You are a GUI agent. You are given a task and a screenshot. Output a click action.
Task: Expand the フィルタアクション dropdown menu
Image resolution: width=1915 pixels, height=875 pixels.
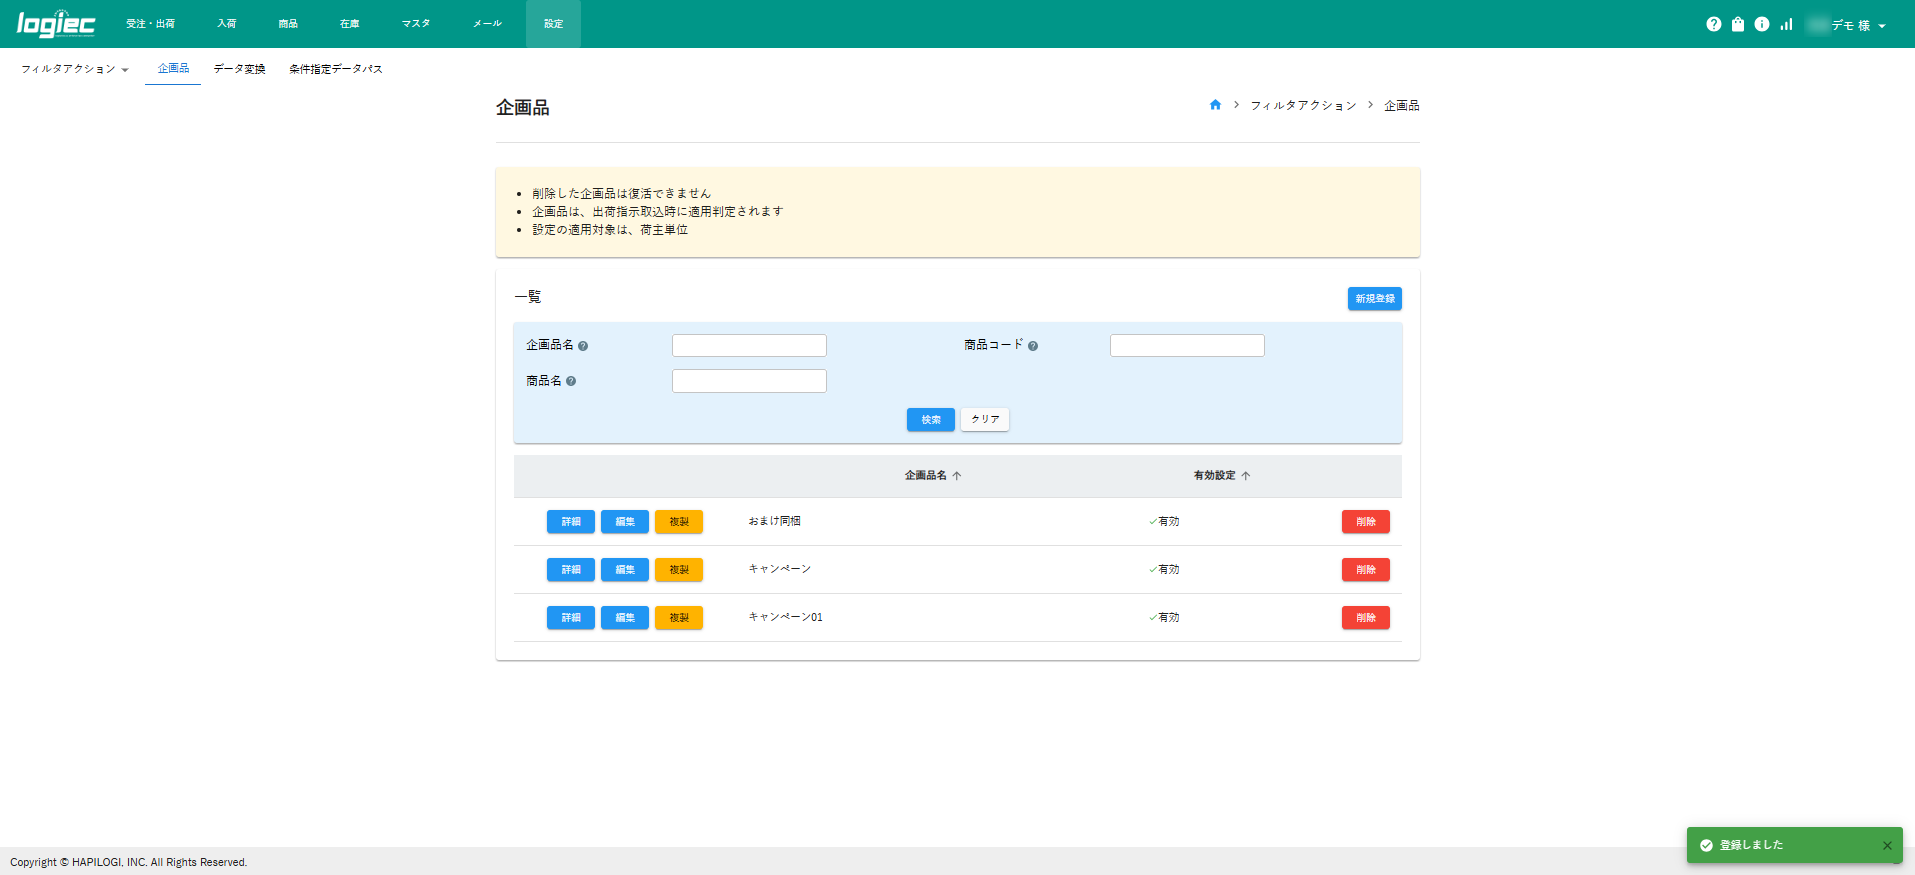coord(75,69)
